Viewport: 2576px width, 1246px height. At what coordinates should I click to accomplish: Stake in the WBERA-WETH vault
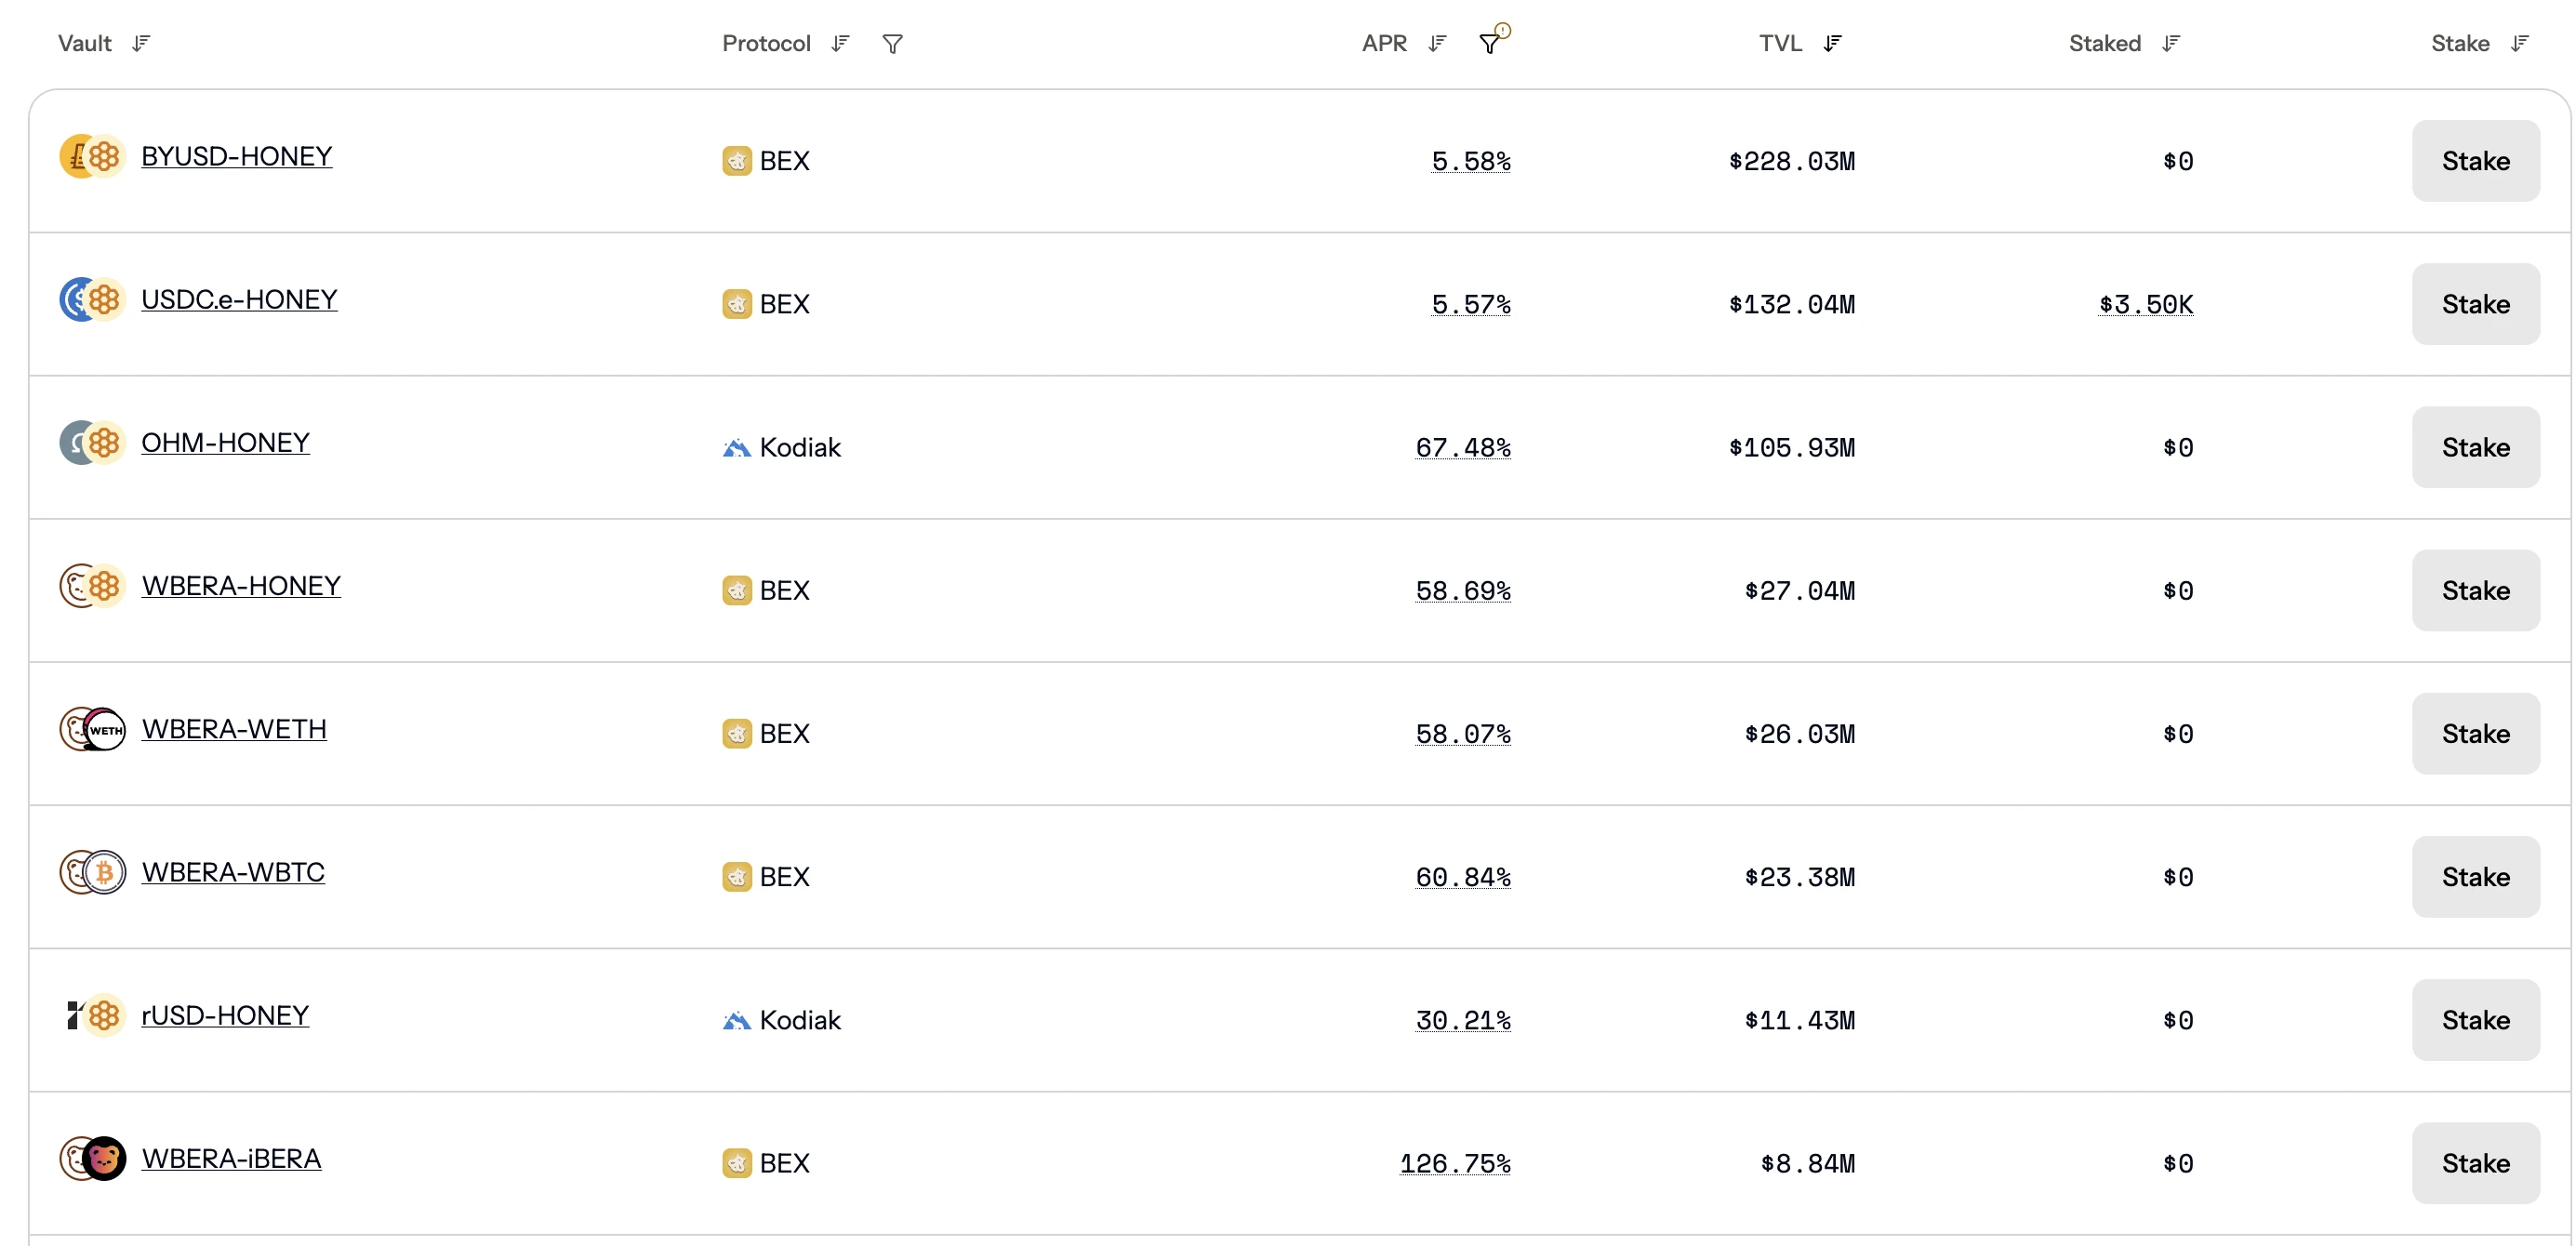pyautogui.click(x=2475, y=734)
